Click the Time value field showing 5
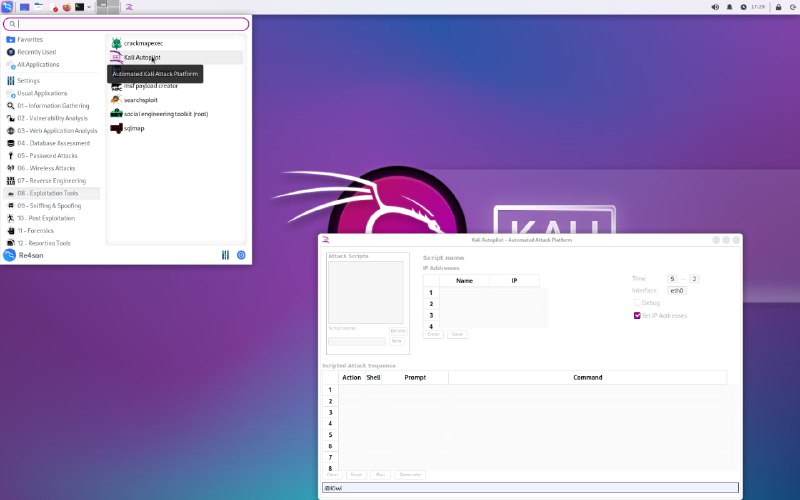The image size is (800, 500). tap(672, 278)
